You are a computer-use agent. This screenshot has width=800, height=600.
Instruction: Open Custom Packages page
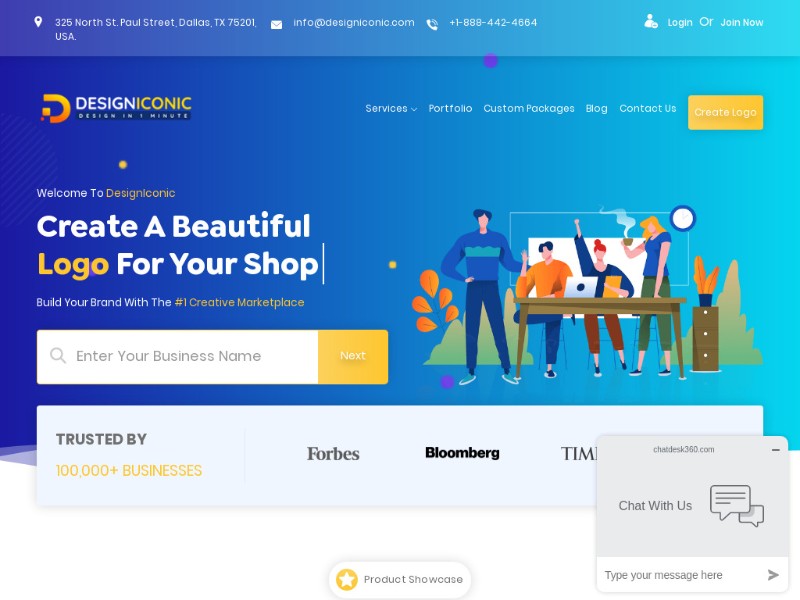coord(529,109)
